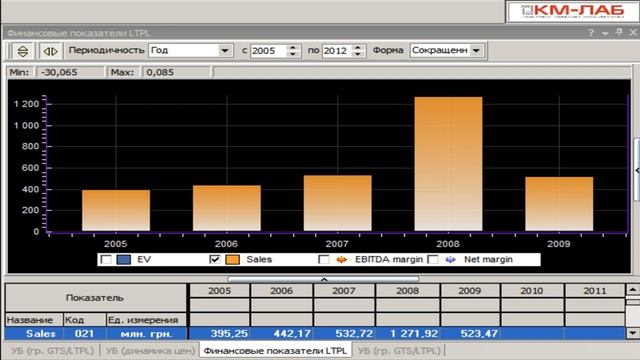
Task: Open the Форма dropdown showing Сокращенн
Action: coord(476,51)
